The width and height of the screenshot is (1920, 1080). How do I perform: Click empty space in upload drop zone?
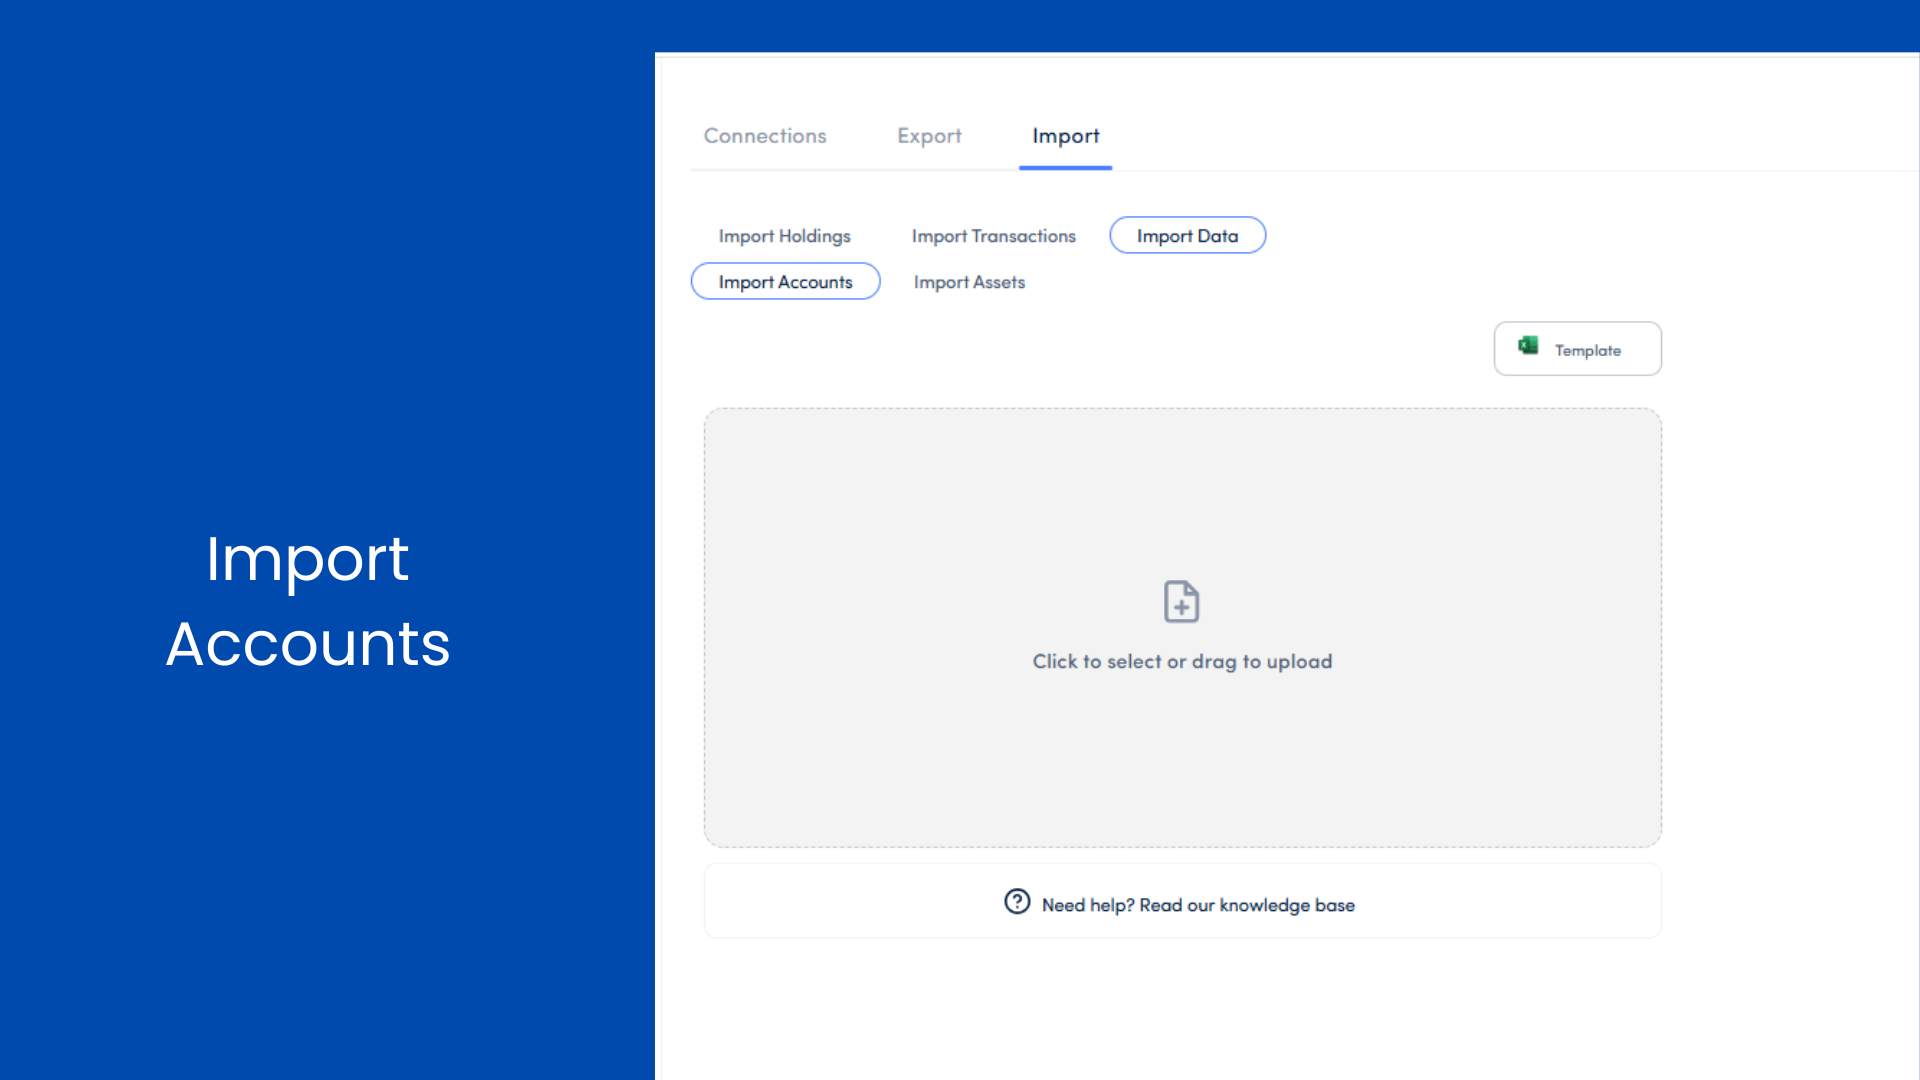point(900,500)
